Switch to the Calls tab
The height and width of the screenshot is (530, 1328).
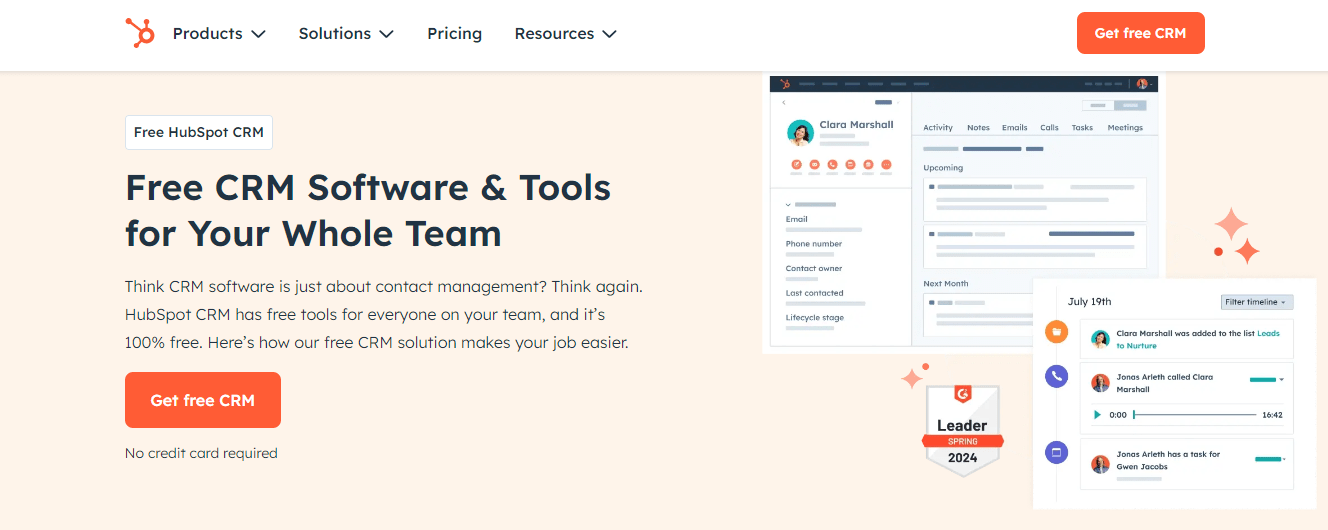click(x=1049, y=128)
